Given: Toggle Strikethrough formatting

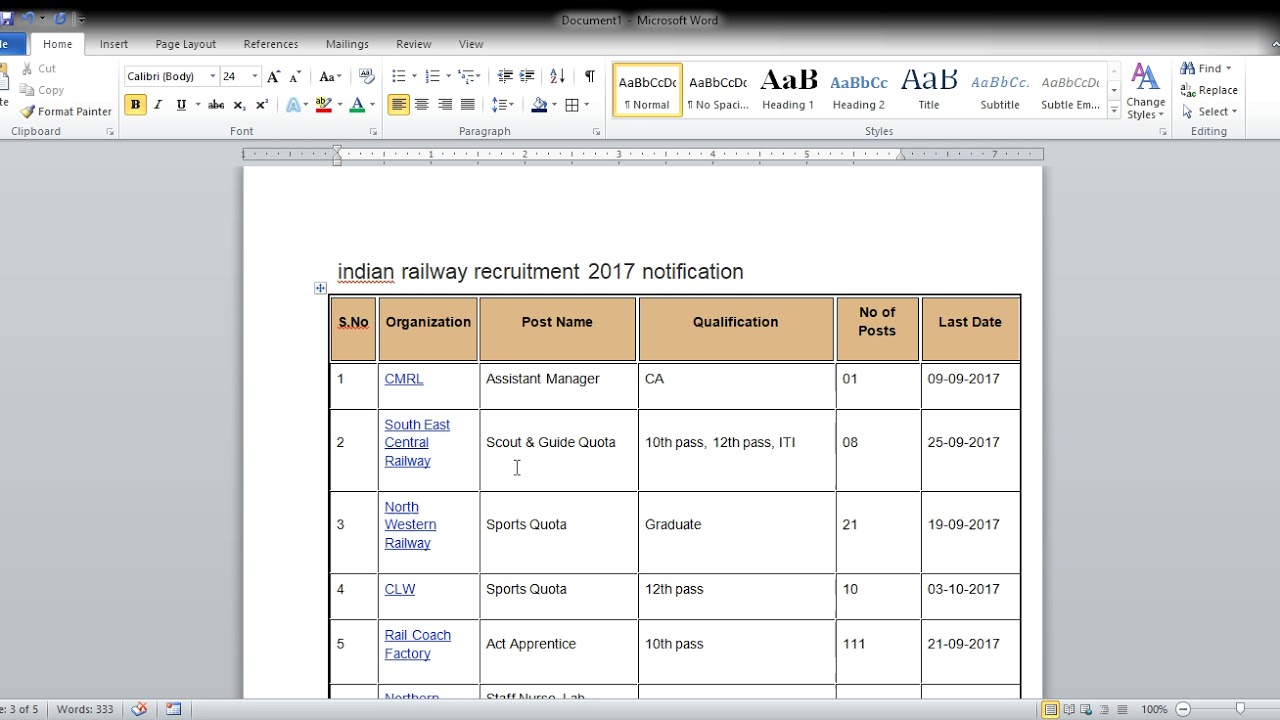Looking at the screenshot, I should click(216, 105).
